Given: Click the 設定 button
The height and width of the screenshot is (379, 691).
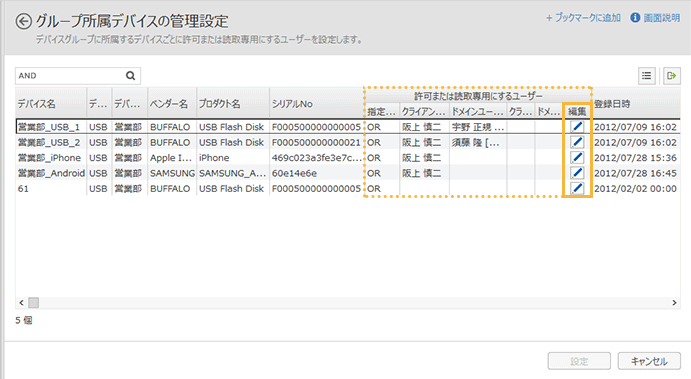Looking at the screenshot, I should (x=579, y=361).
